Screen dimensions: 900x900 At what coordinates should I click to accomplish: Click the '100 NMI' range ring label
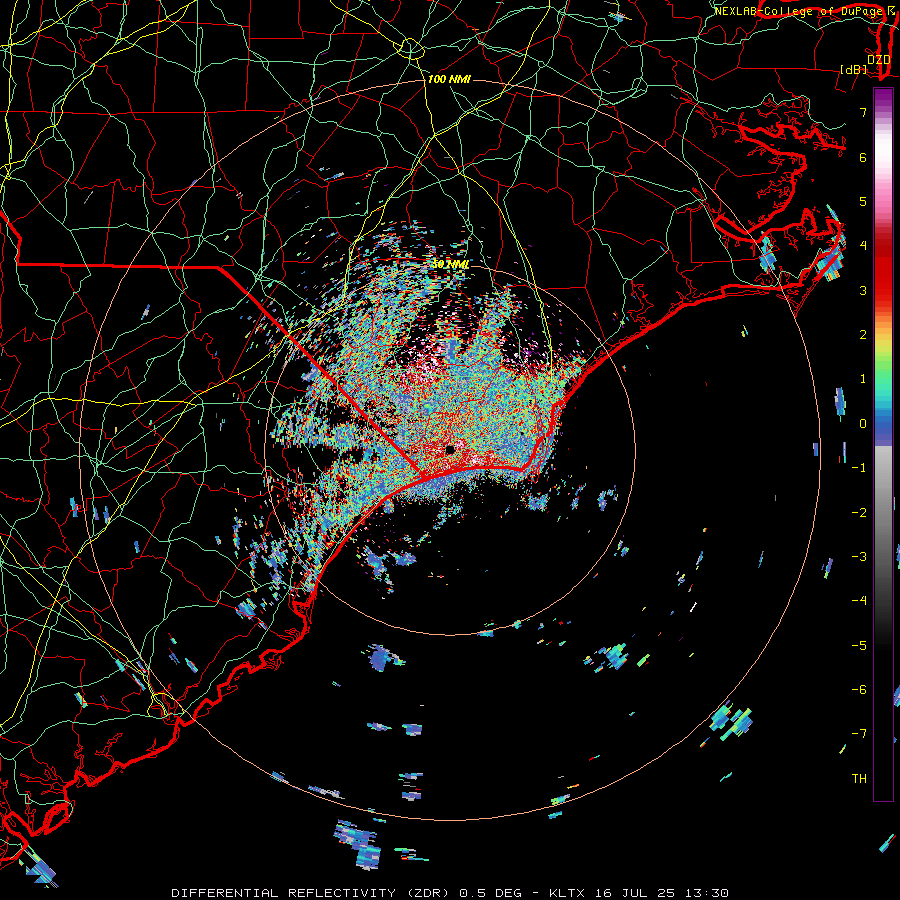449,79
